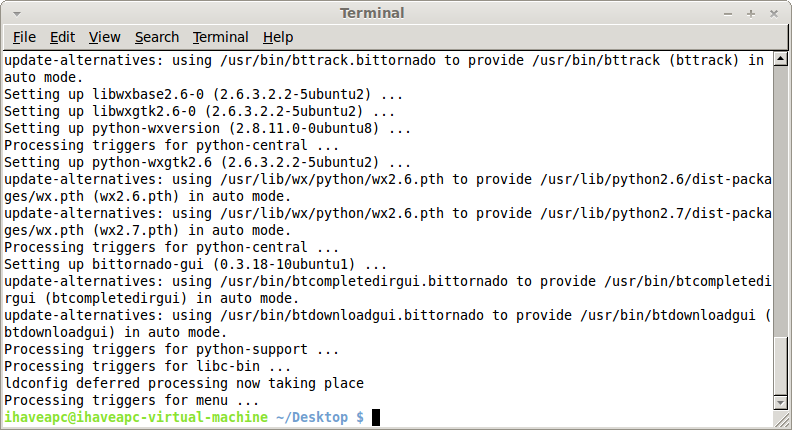Minimize the Terminal window
The image size is (792, 430).
pyautogui.click(x=728, y=14)
